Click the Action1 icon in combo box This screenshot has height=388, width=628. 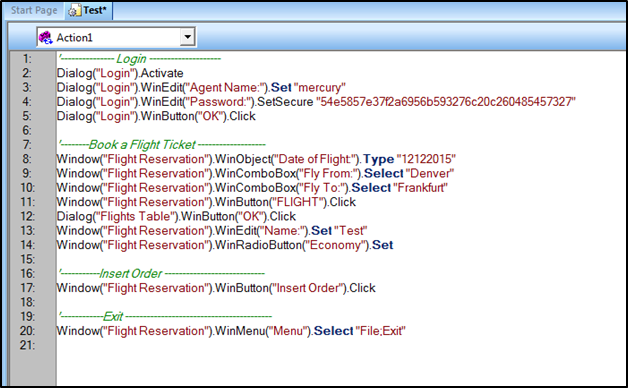coord(46,38)
